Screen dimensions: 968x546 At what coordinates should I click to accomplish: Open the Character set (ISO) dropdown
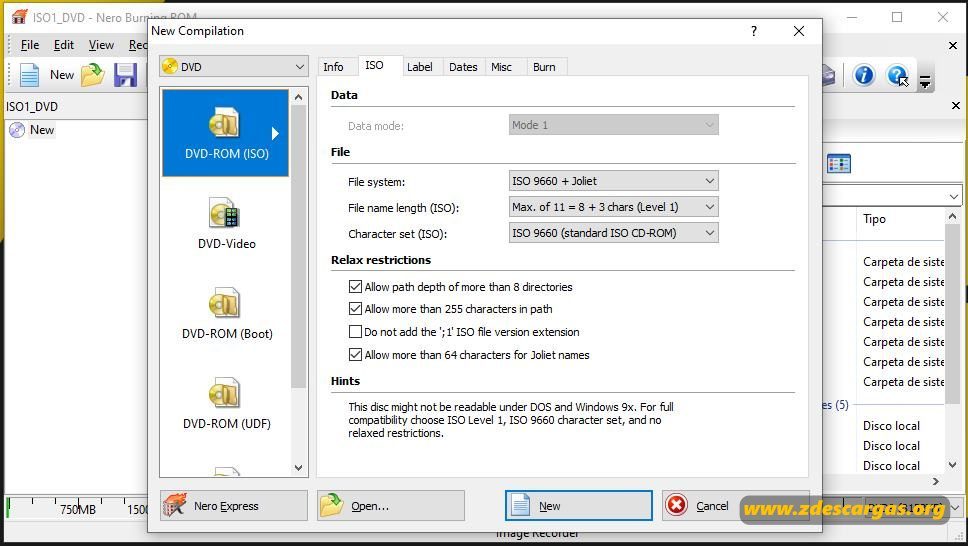[613, 233]
